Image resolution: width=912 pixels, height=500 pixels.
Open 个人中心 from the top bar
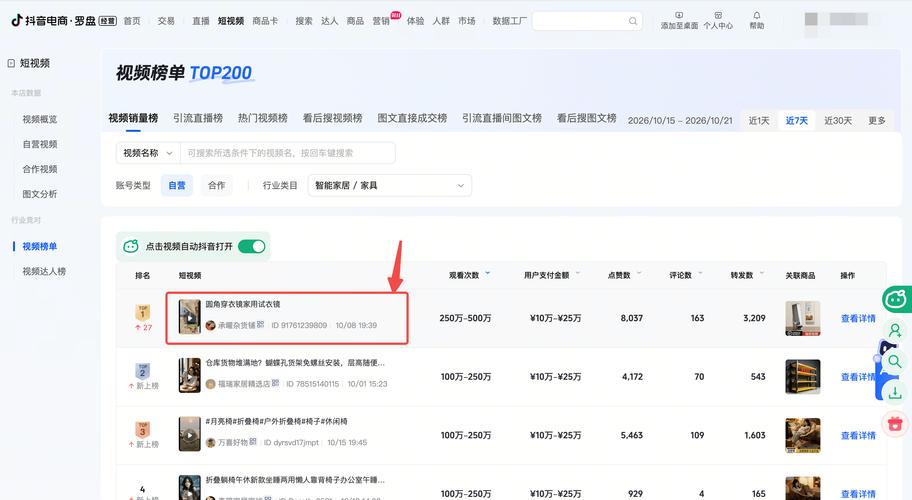point(718,20)
